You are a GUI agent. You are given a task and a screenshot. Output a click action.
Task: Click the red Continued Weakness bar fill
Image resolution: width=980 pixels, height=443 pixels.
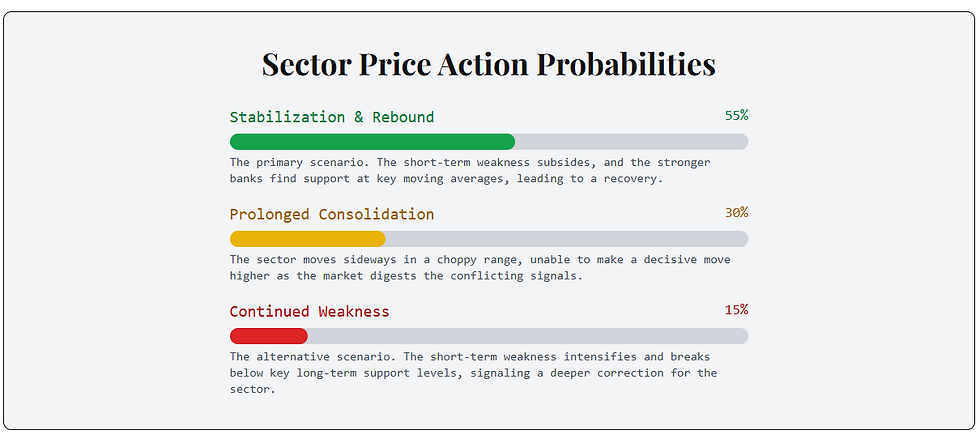point(269,336)
